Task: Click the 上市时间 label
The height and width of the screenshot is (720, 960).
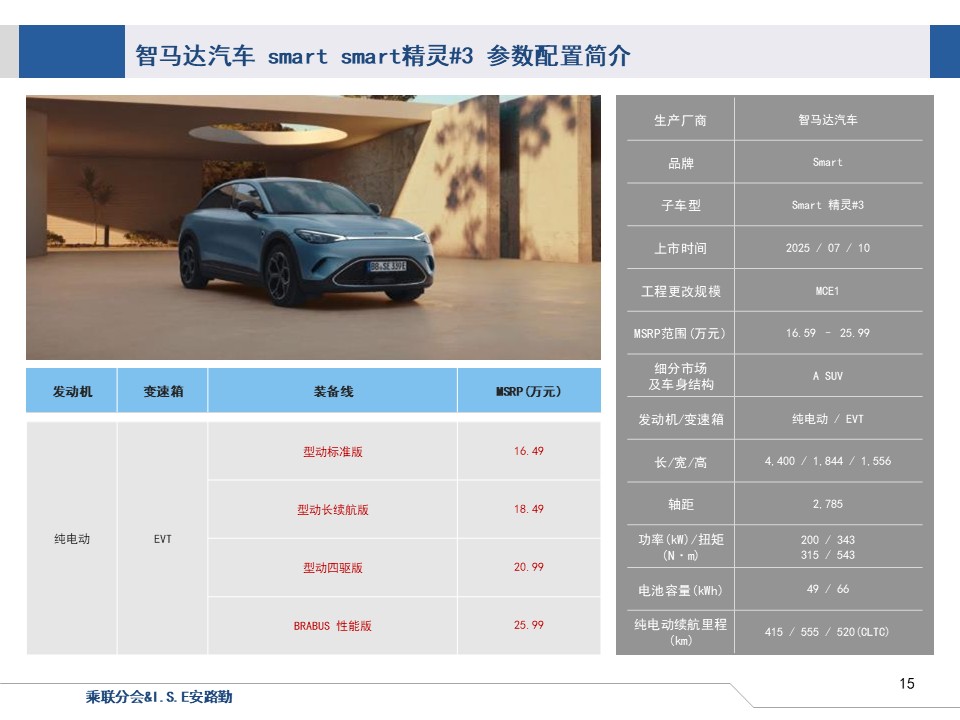Action: tap(680, 248)
